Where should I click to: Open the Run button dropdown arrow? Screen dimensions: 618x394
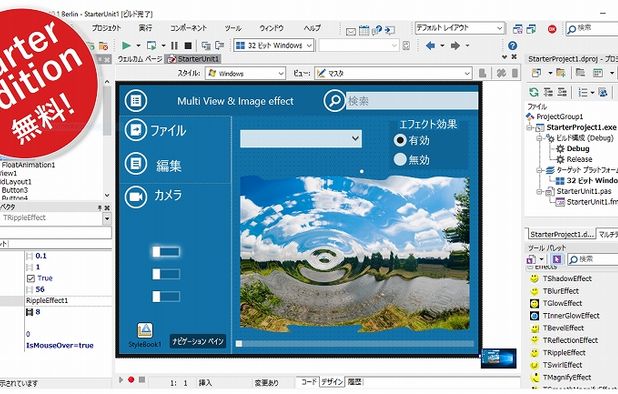coord(138,46)
